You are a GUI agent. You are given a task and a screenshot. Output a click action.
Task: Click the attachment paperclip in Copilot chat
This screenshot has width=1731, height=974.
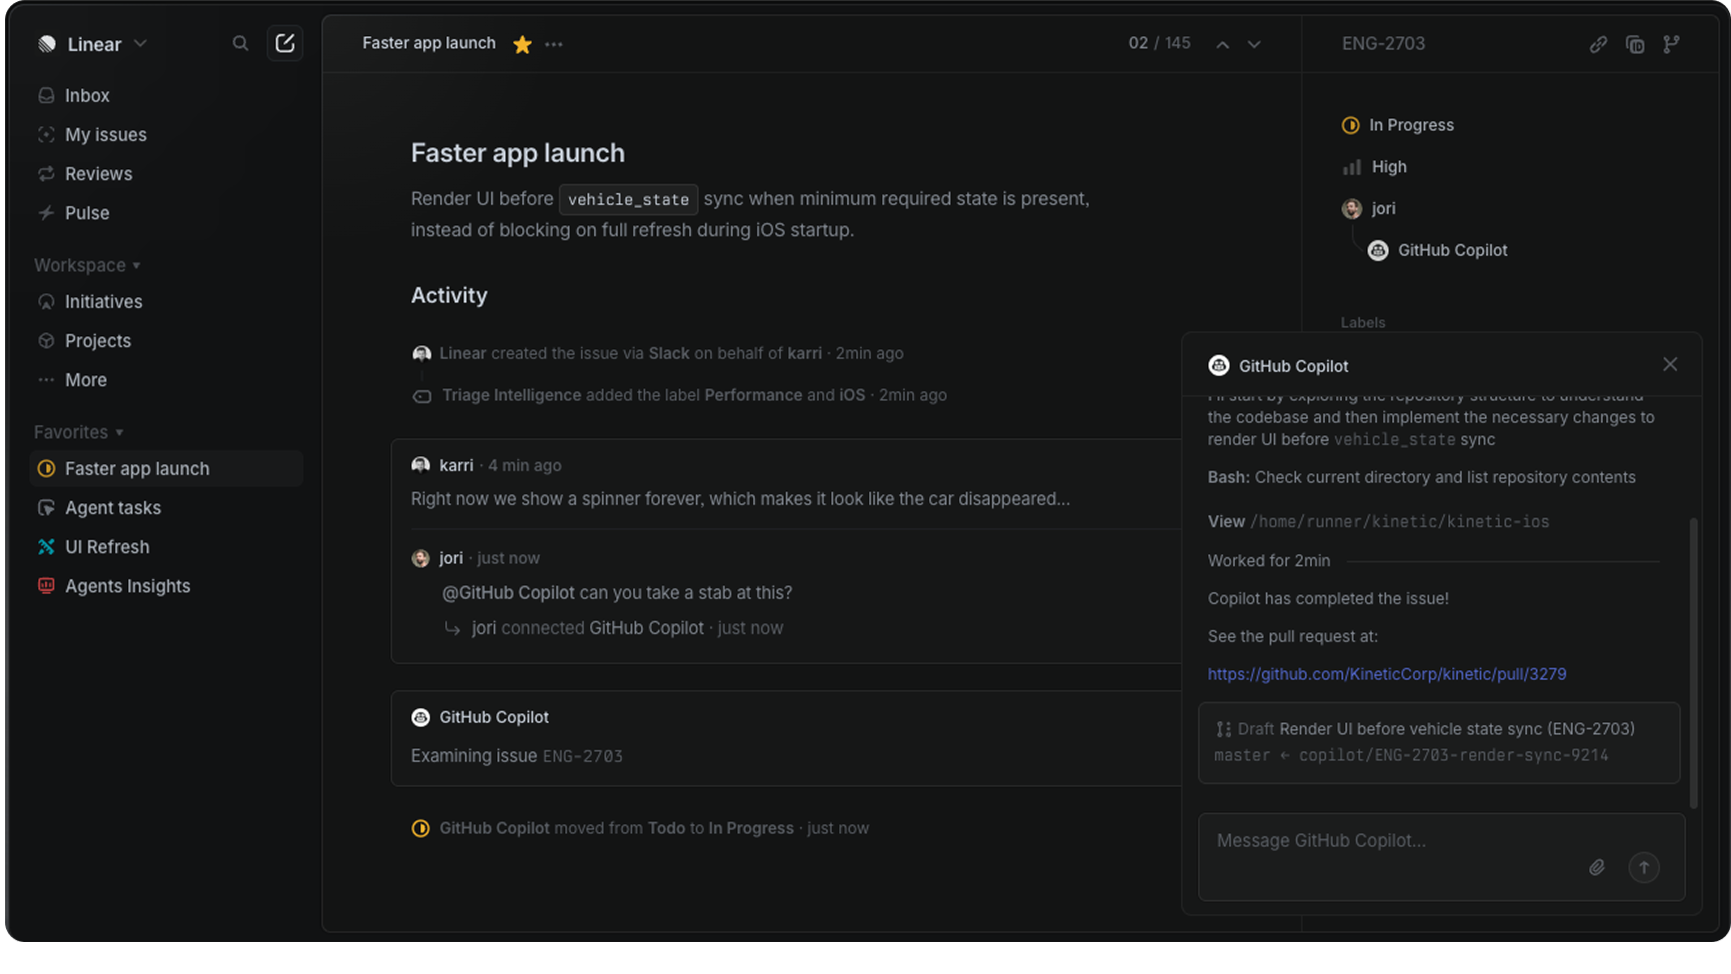click(1597, 868)
